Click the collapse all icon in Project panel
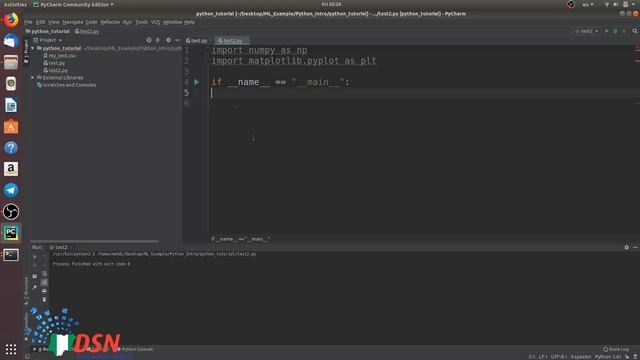The height and width of the screenshot is (360, 640). point(158,40)
